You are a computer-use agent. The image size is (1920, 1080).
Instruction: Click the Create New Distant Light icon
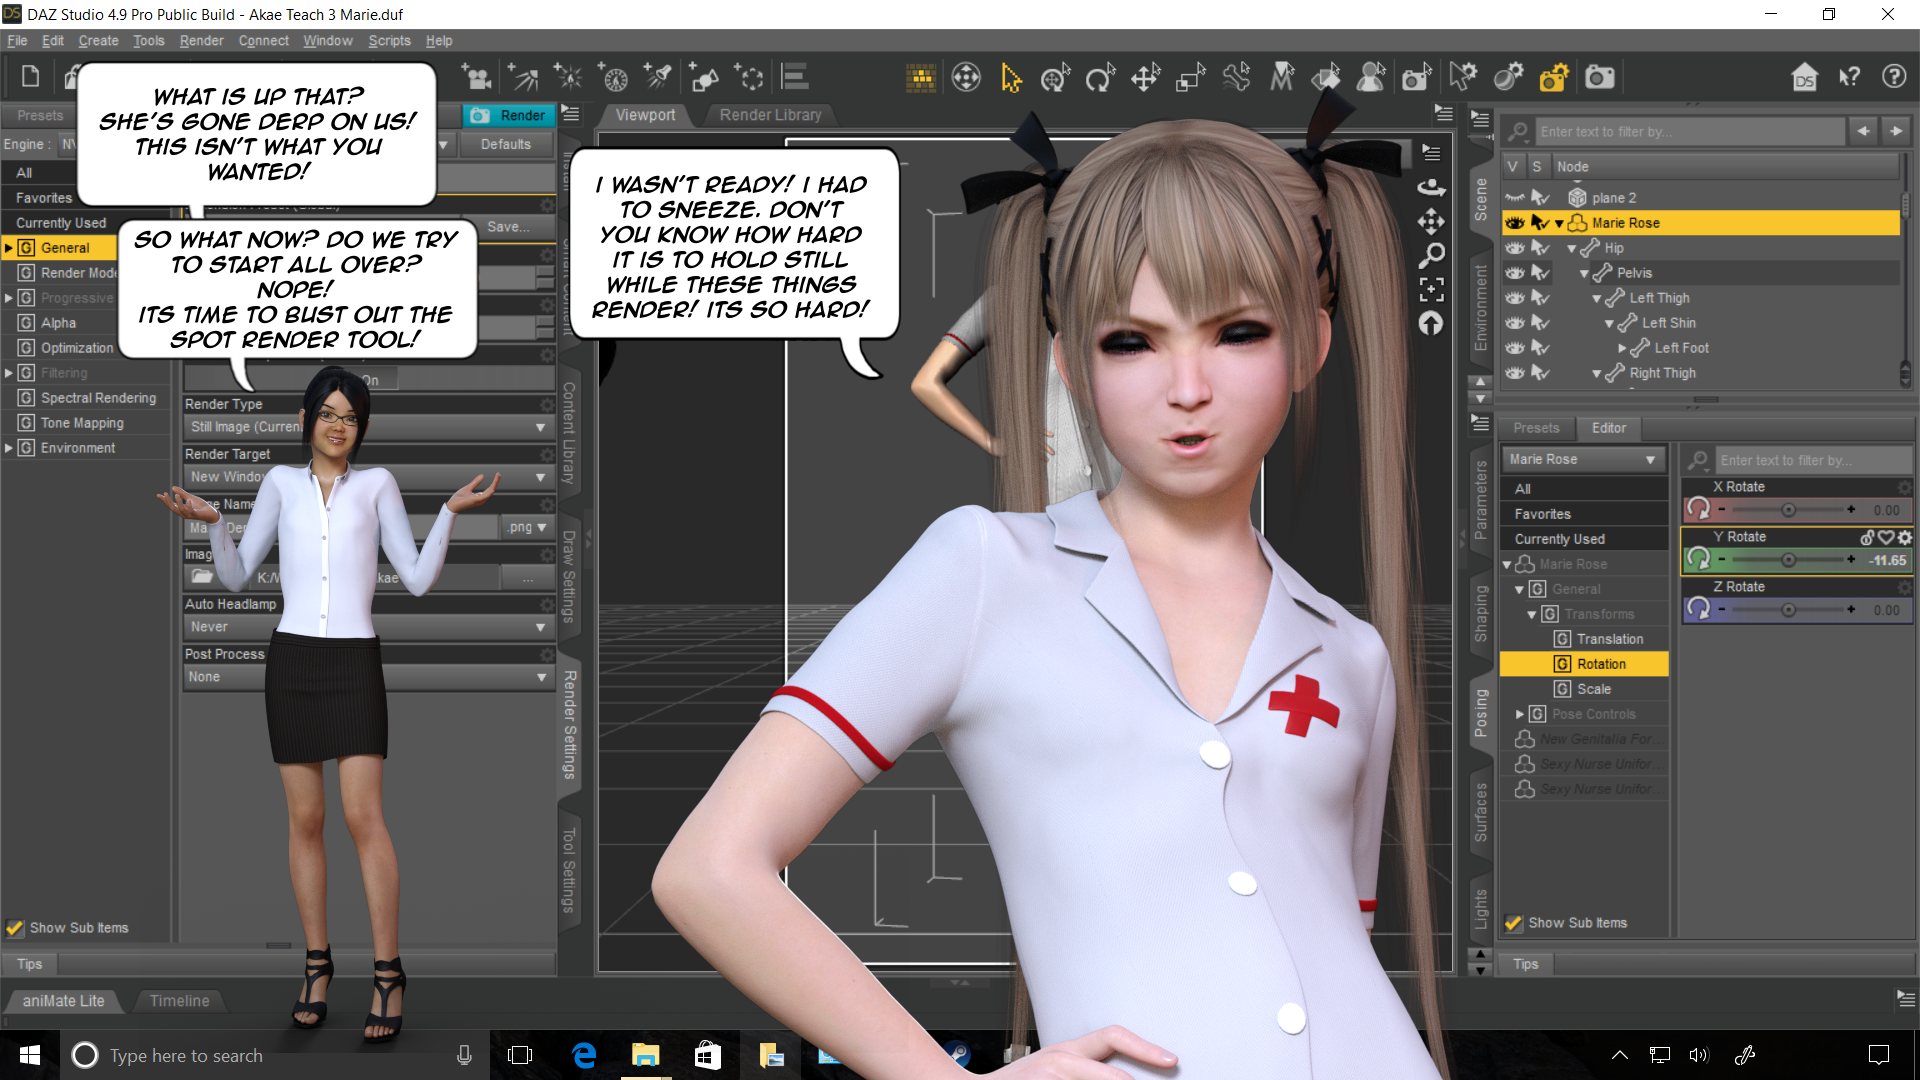click(523, 77)
